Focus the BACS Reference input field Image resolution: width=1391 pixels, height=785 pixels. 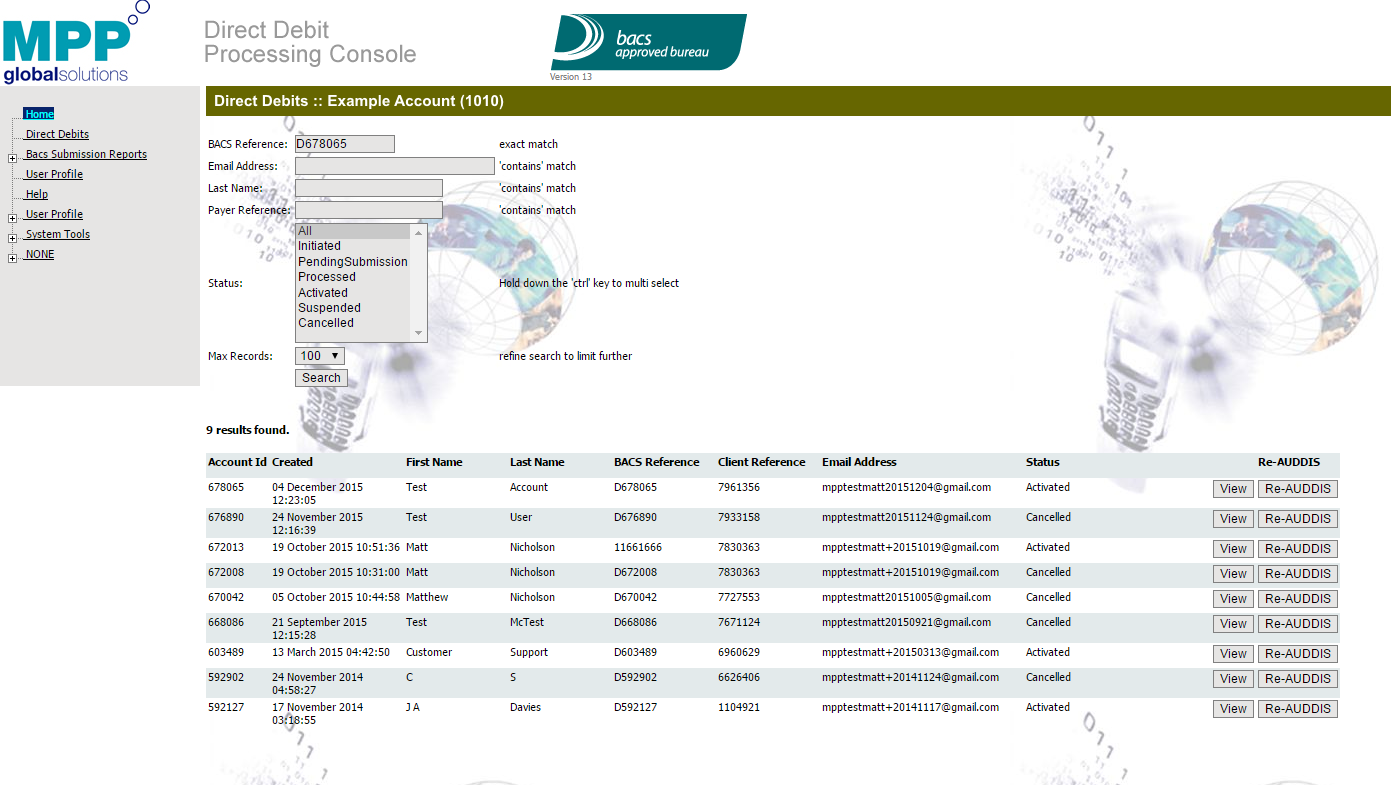point(344,144)
